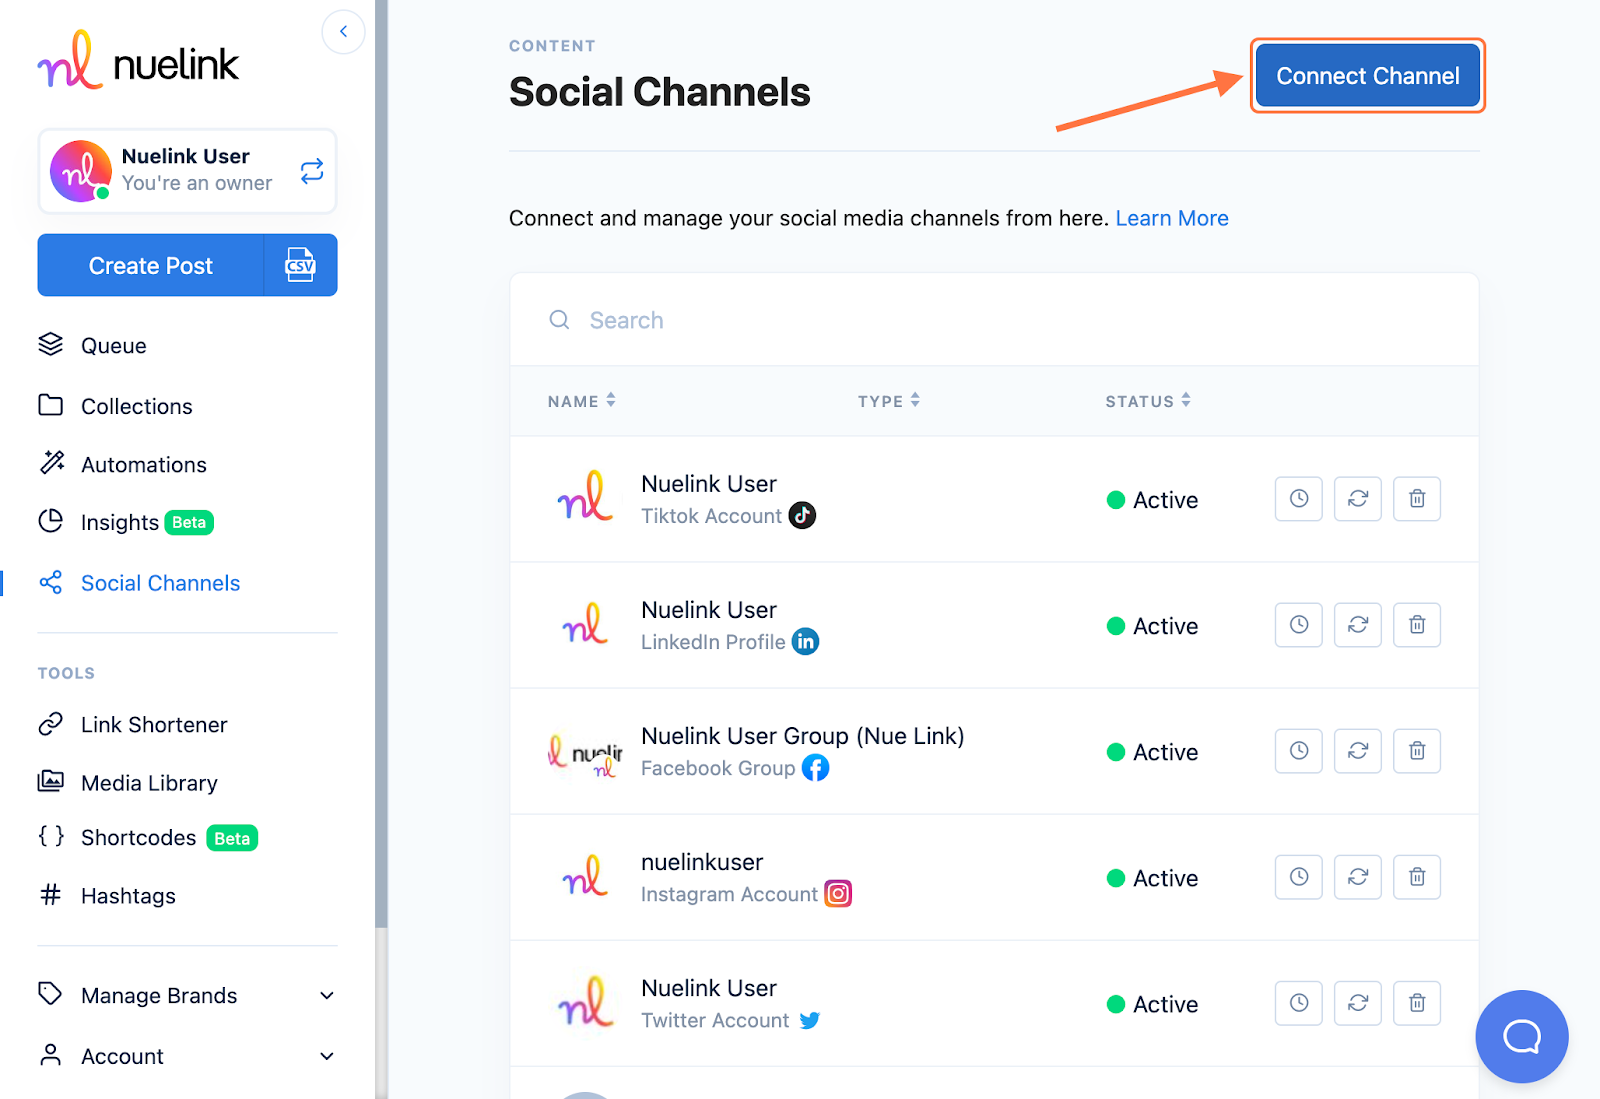The image size is (1600, 1099).
Task: Click the Learn More link
Action: pos(1172,218)
